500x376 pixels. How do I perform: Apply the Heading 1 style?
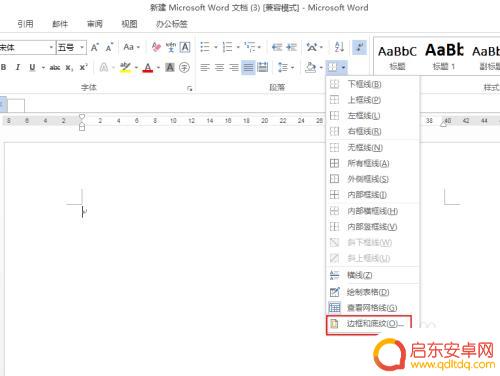point(444,57)
